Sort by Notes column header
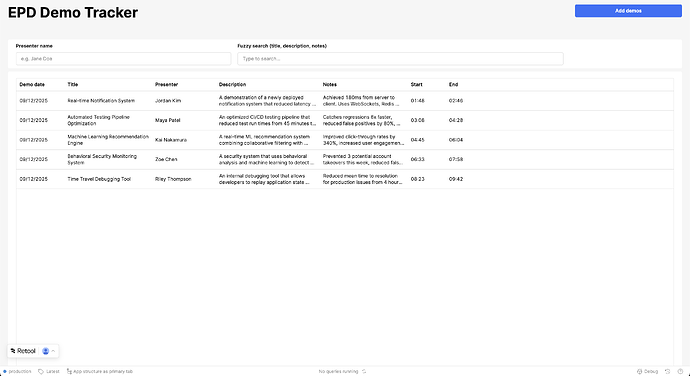Image resolution: width=690 pixels, height=376 pixels. (330, 85)
